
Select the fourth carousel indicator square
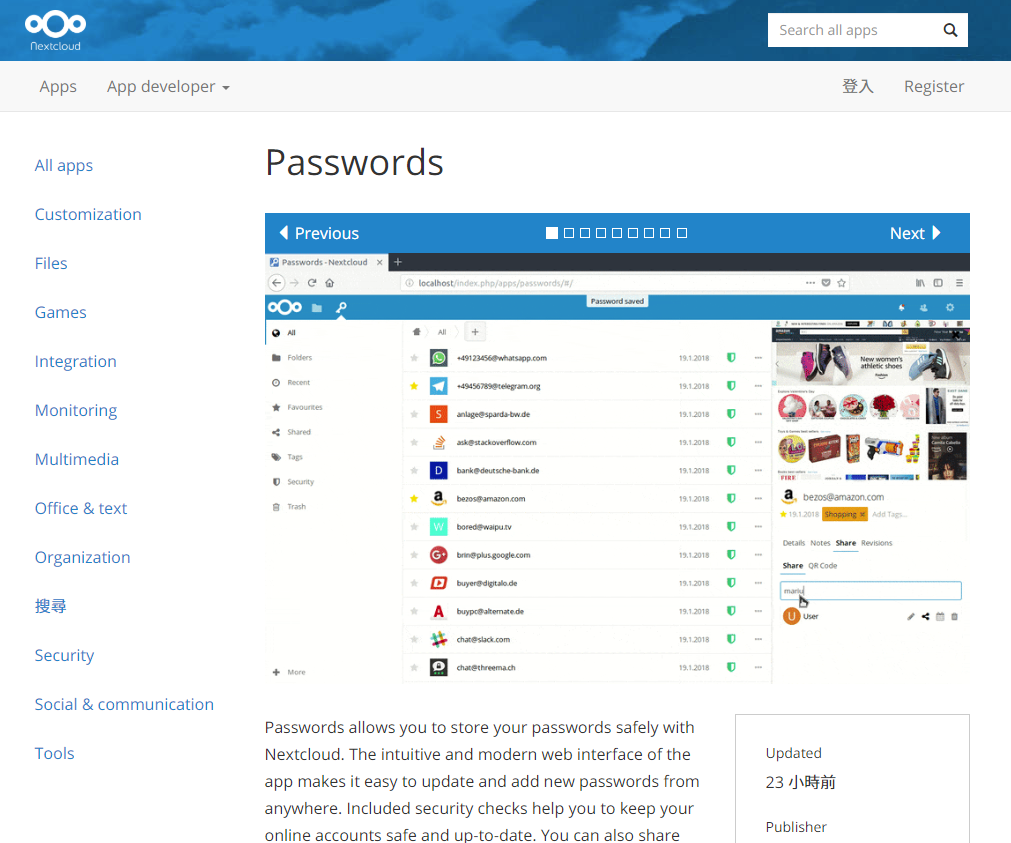601,233
